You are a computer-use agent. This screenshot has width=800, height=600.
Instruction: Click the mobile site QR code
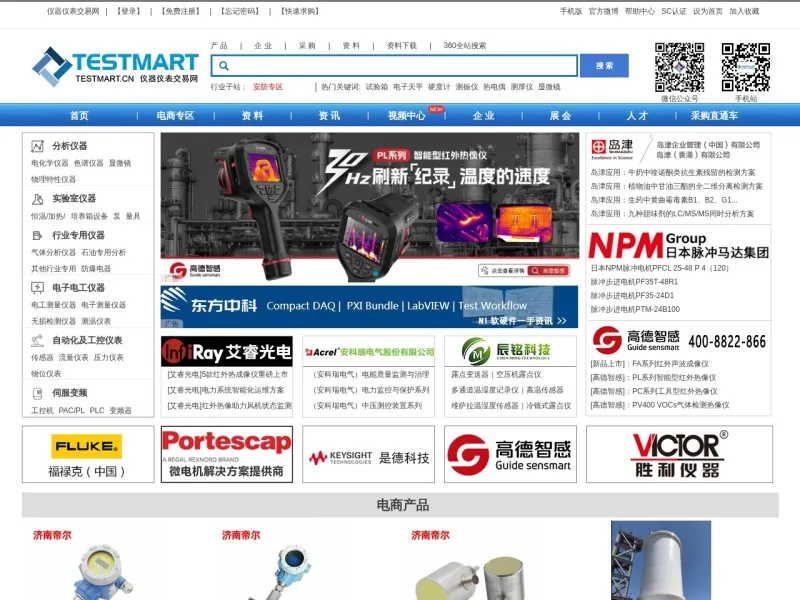[x=745, y=67]
